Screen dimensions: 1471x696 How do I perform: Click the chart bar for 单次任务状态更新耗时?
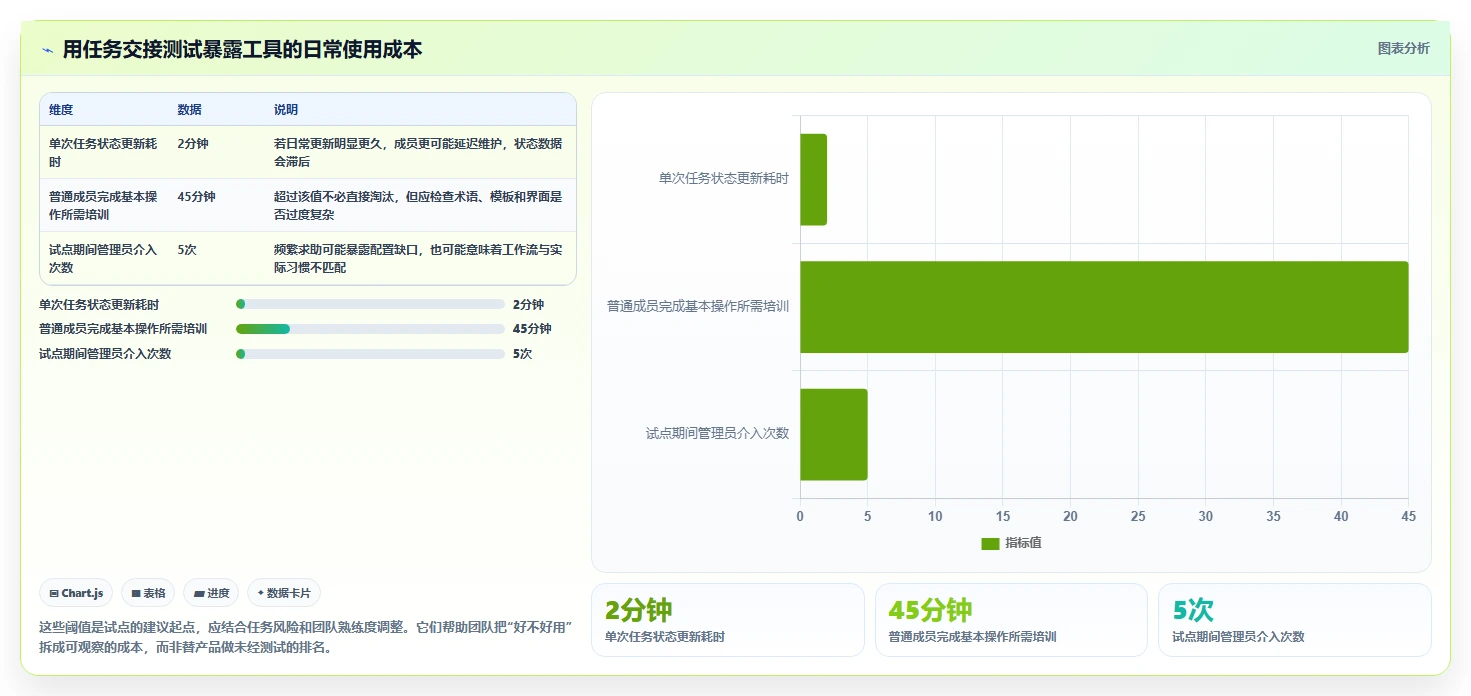(813, 179)
